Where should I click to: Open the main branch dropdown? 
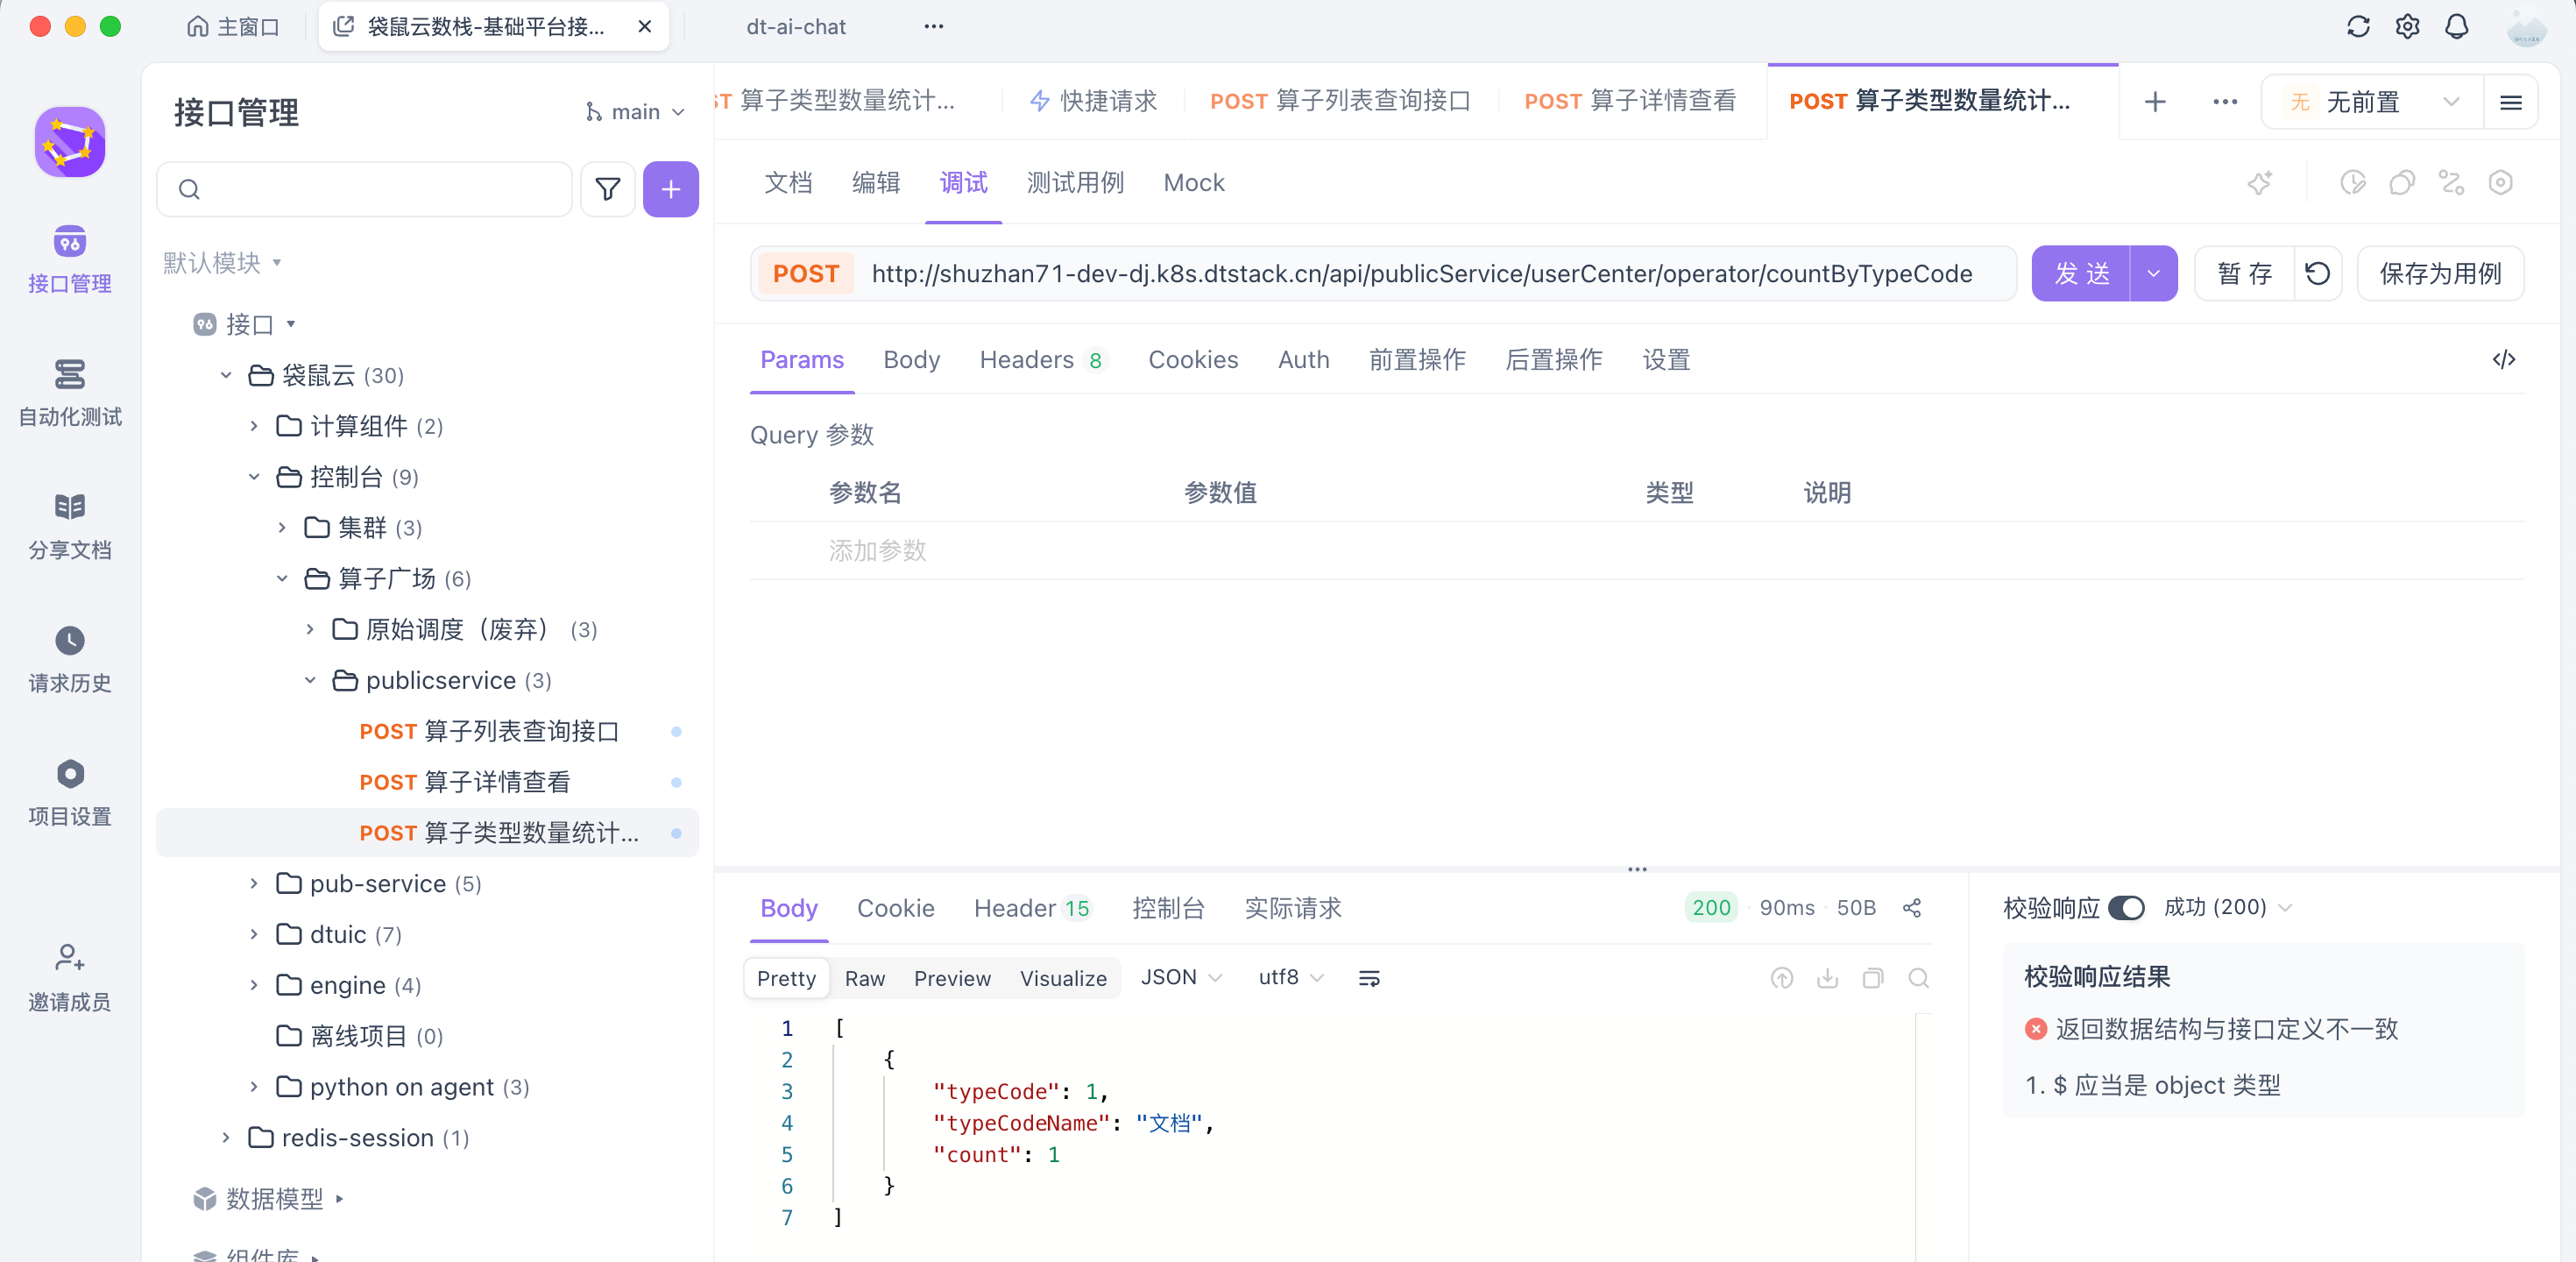coord(635,112)
